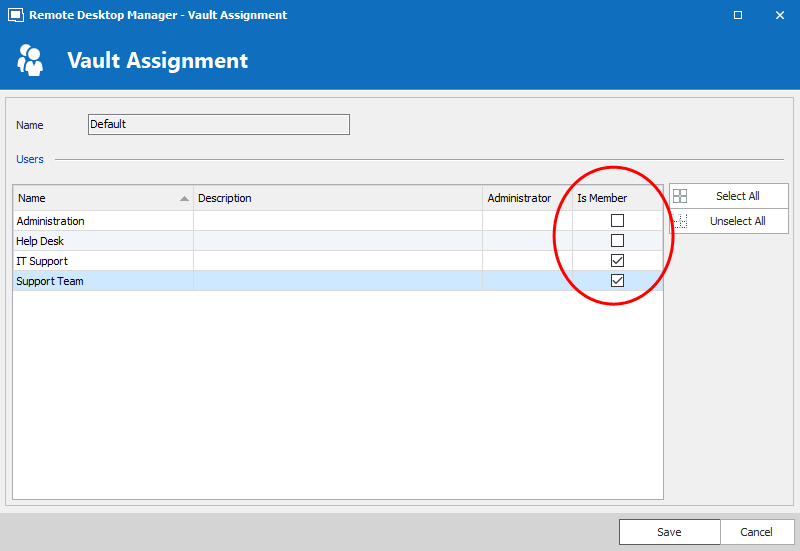Maximize the Vault Assignment window
The width and height of the screenshot is (800, 551).
[738, 15]
